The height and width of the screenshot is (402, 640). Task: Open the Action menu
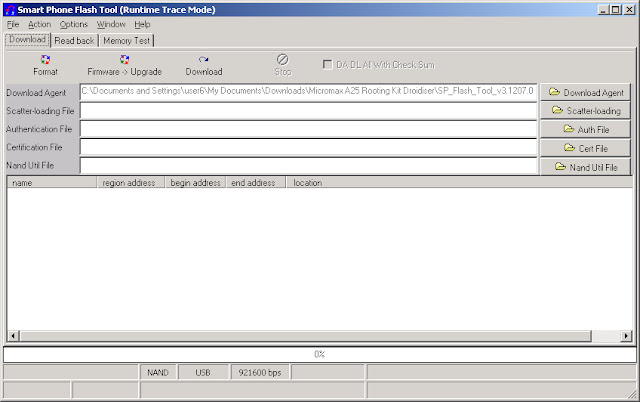point(40,24)
